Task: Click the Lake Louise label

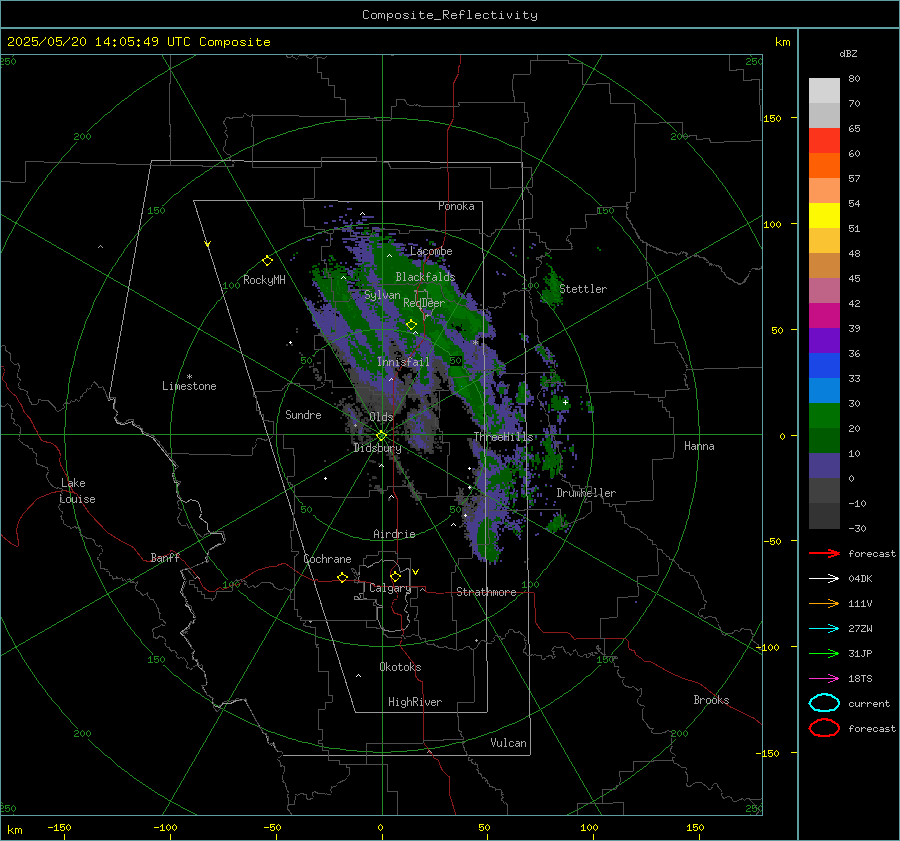Action: click(x=77, y=491)
